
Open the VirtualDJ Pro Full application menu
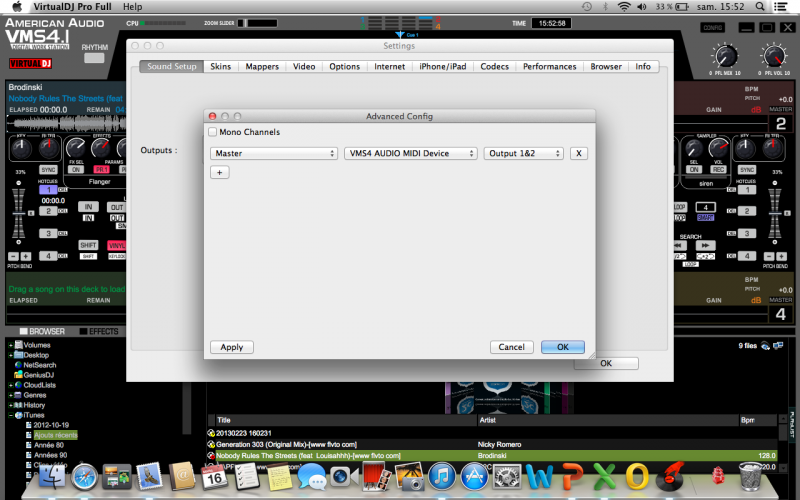click(72, 7)
